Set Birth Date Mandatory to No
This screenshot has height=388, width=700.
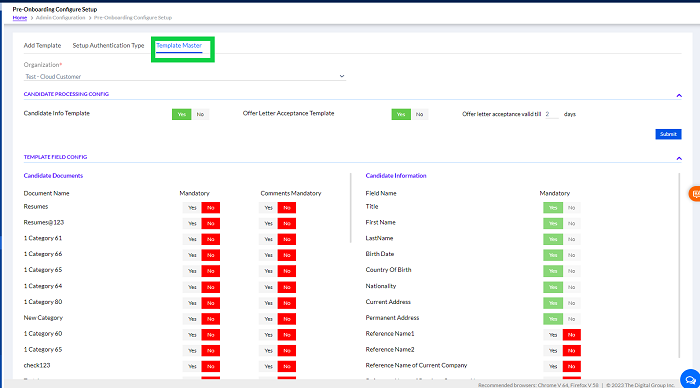pyautogui.click(x=571, y=255)
